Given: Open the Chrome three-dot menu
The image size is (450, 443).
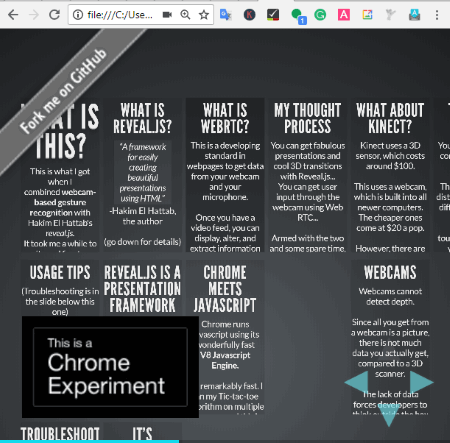Looking at the screenshot, I should click(437, 15).
